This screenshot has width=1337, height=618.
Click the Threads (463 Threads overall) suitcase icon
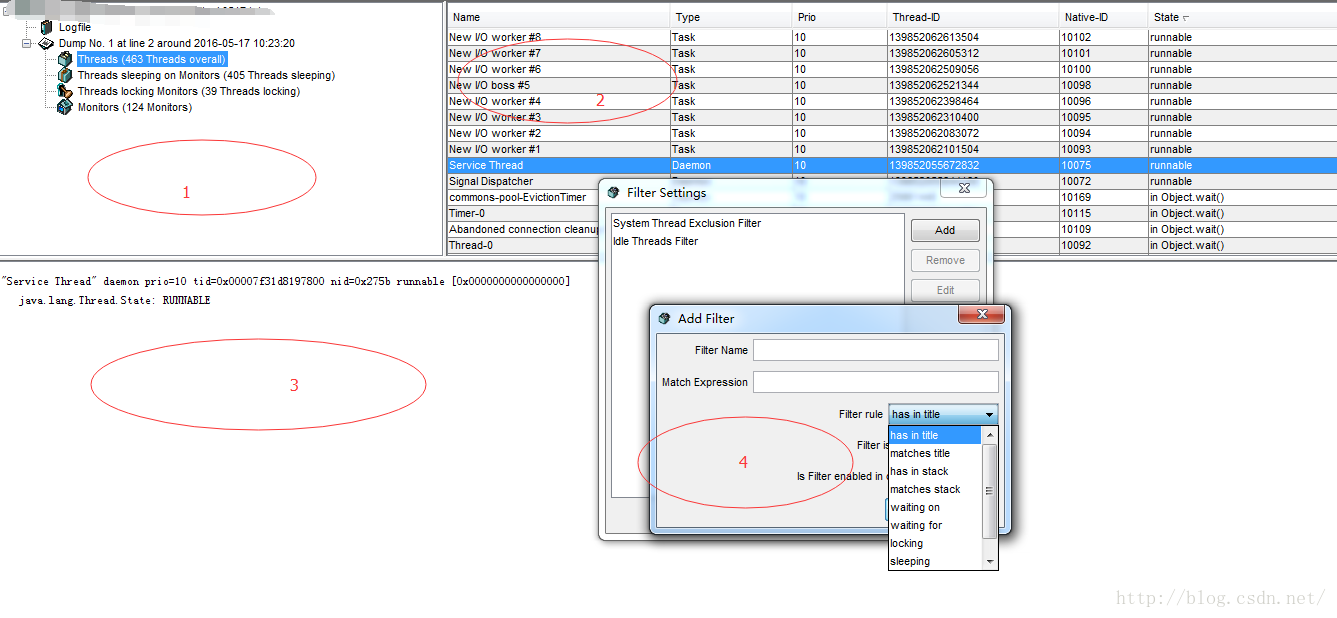tap(64, 59)
